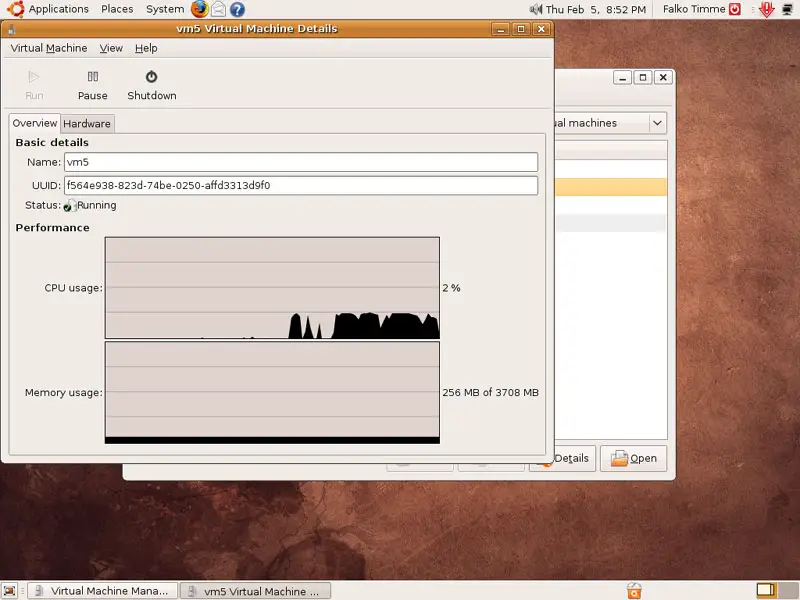The image size is (800, 600).
Task: Click into the Name field containing vm5
Action: [x=301, y=162]
